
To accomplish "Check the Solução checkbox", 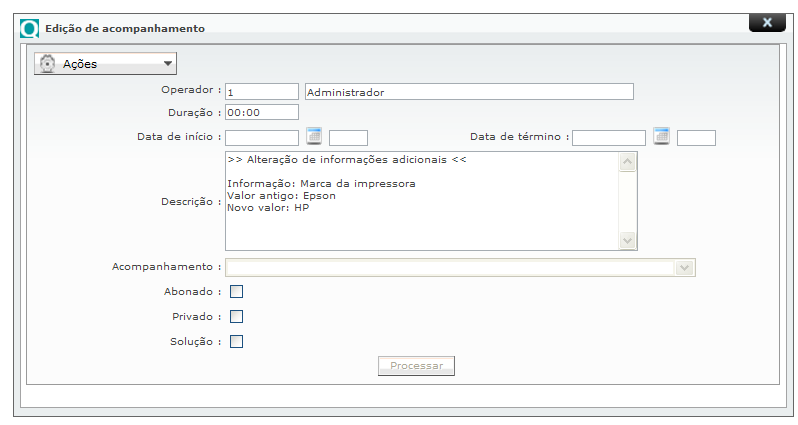I will (236, 342).
